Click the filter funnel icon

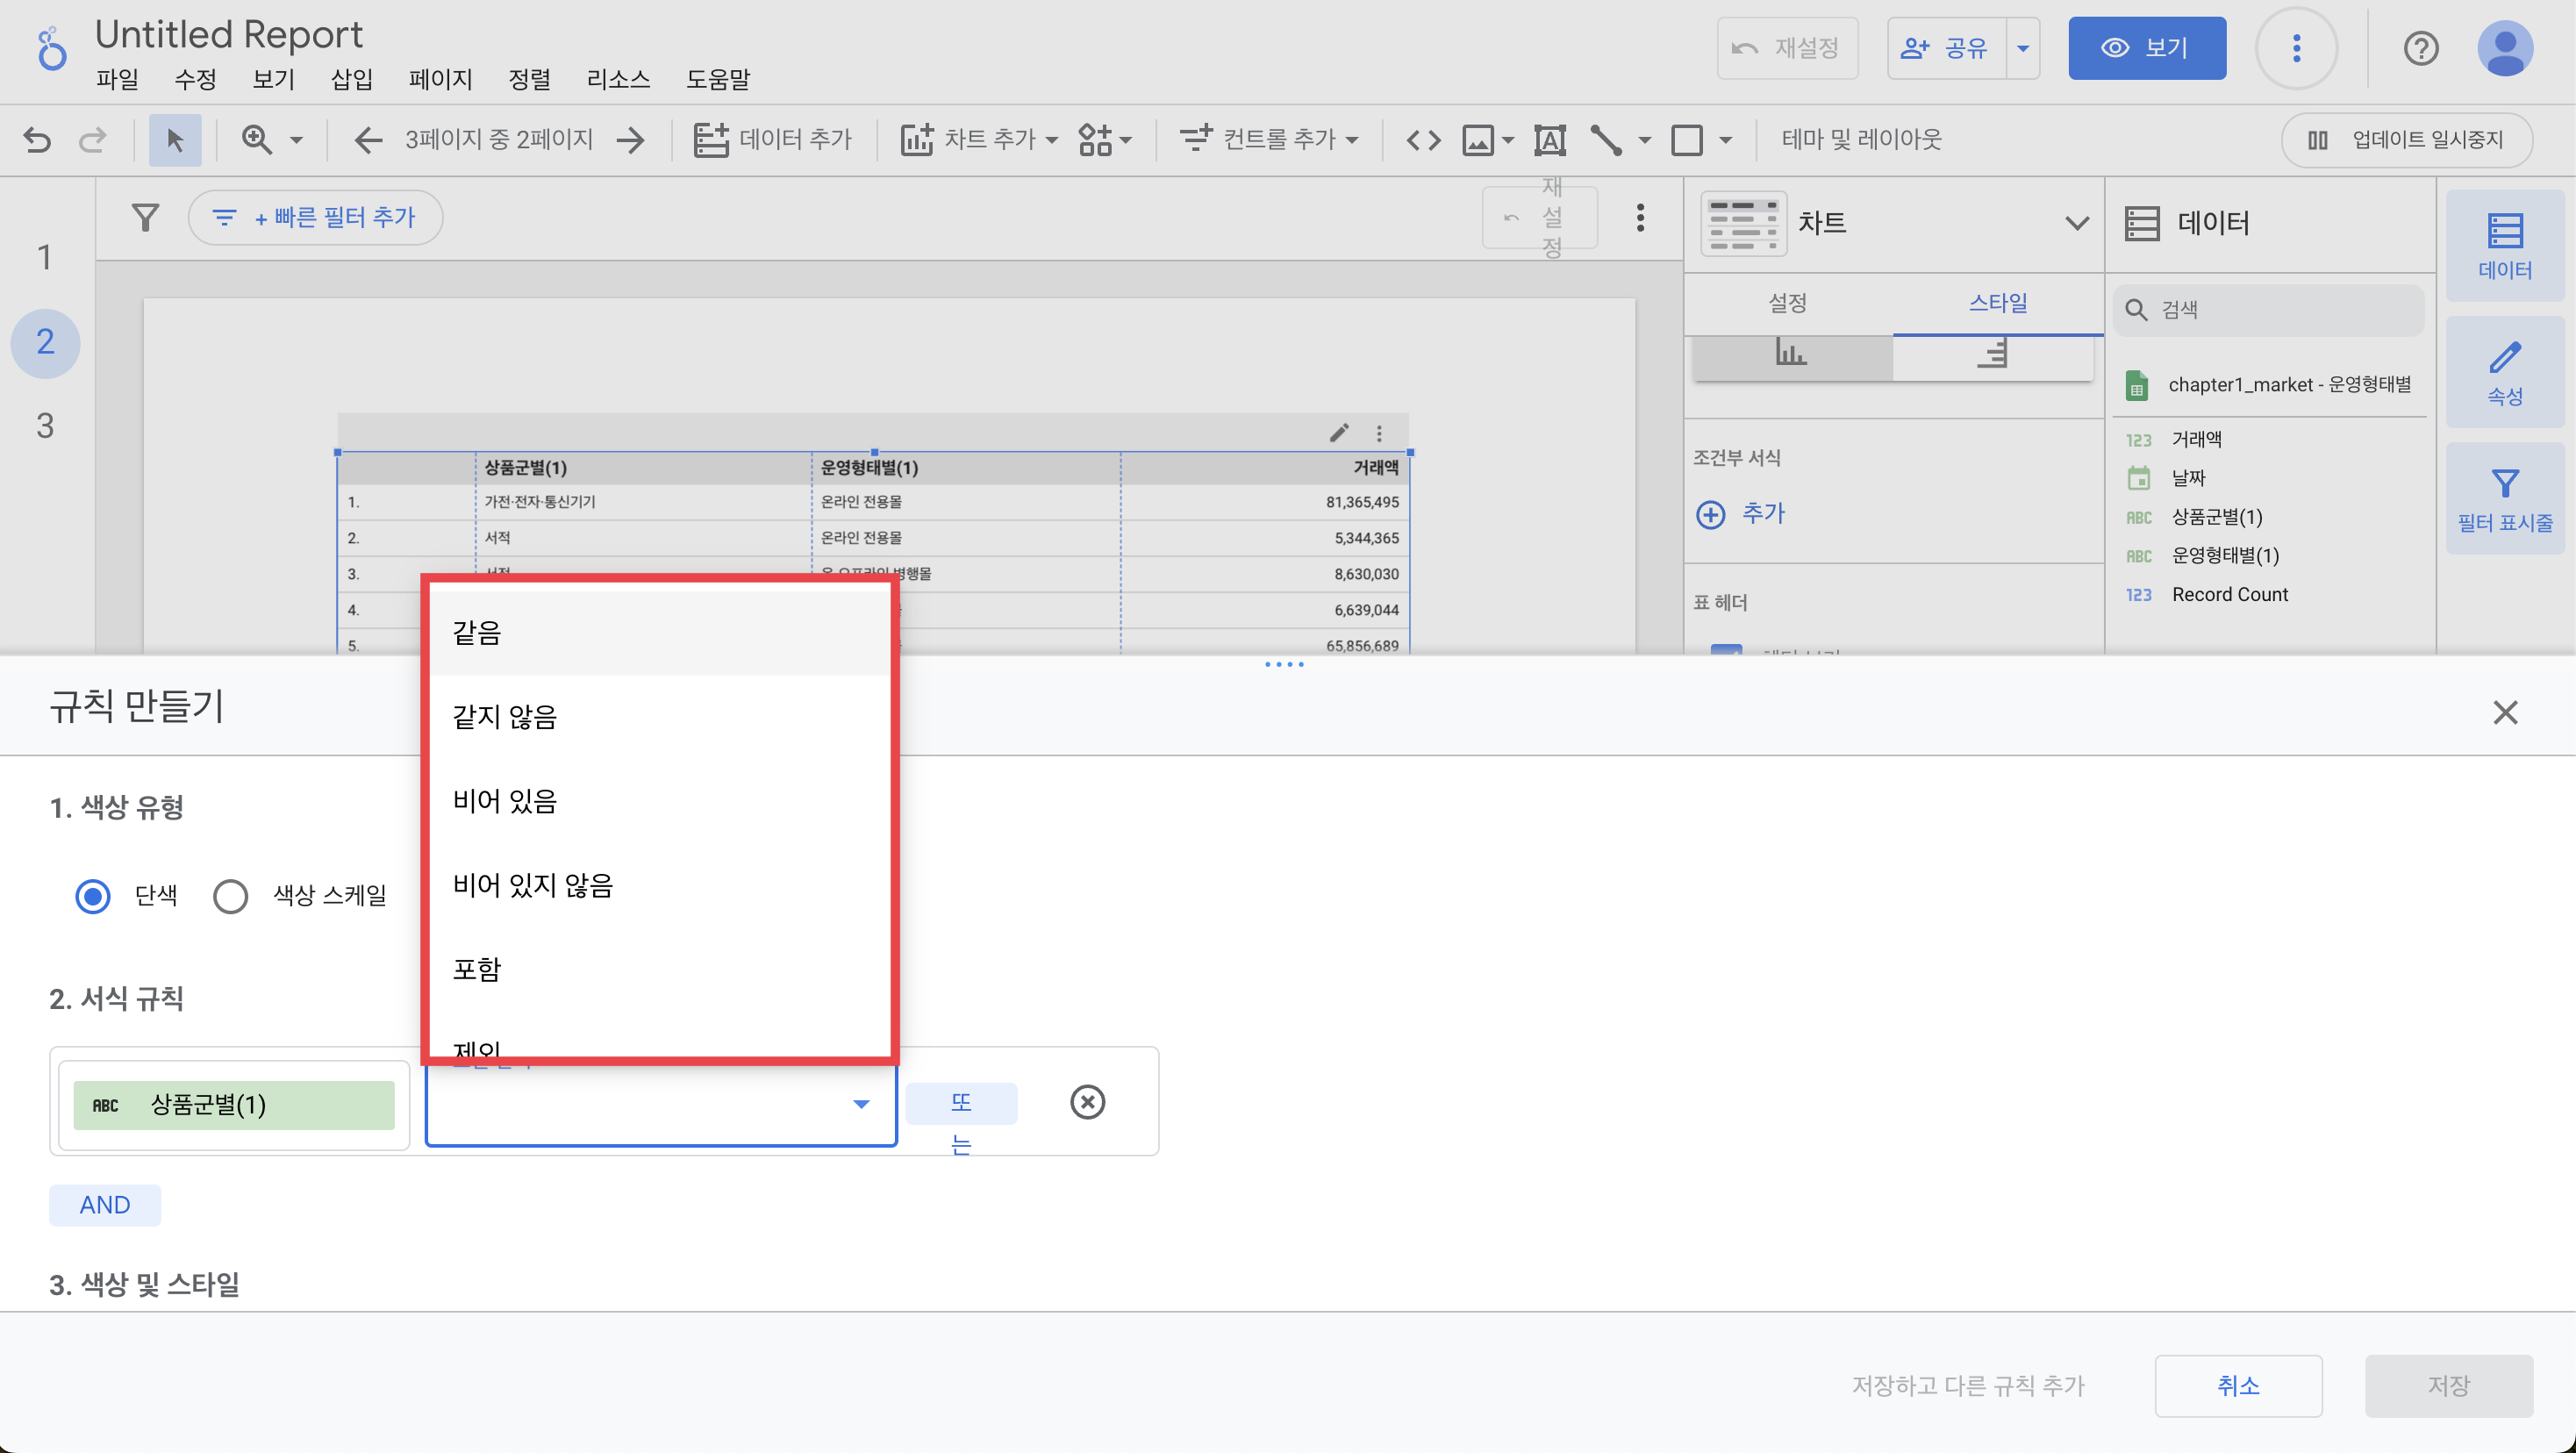[146, 217]
